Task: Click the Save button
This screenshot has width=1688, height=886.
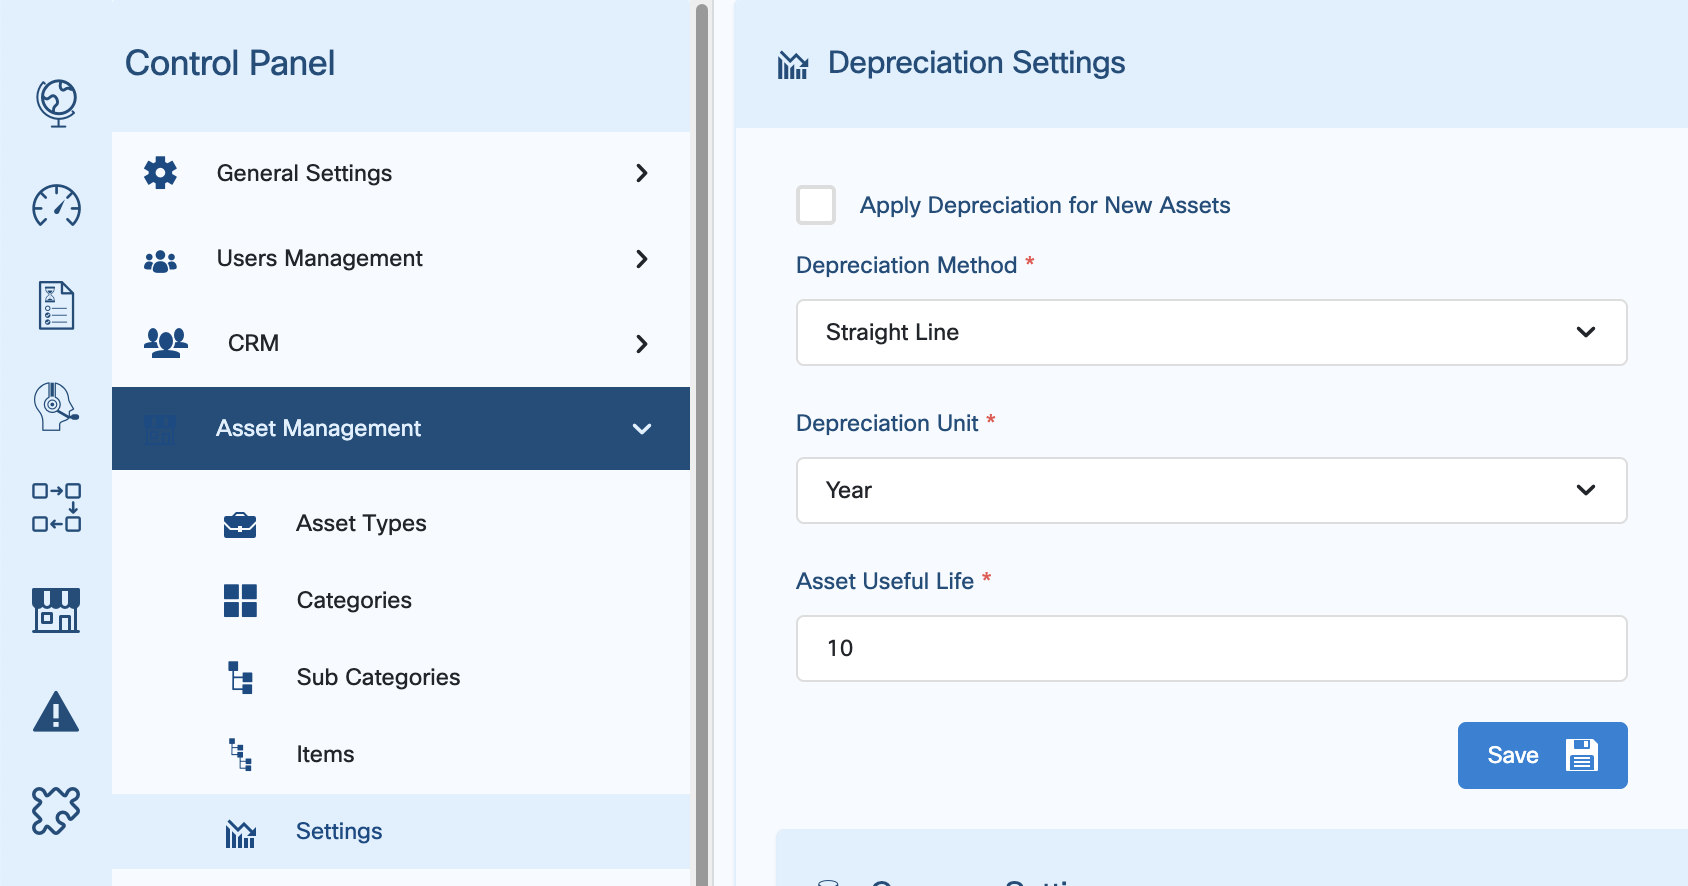Action: 1542,756
